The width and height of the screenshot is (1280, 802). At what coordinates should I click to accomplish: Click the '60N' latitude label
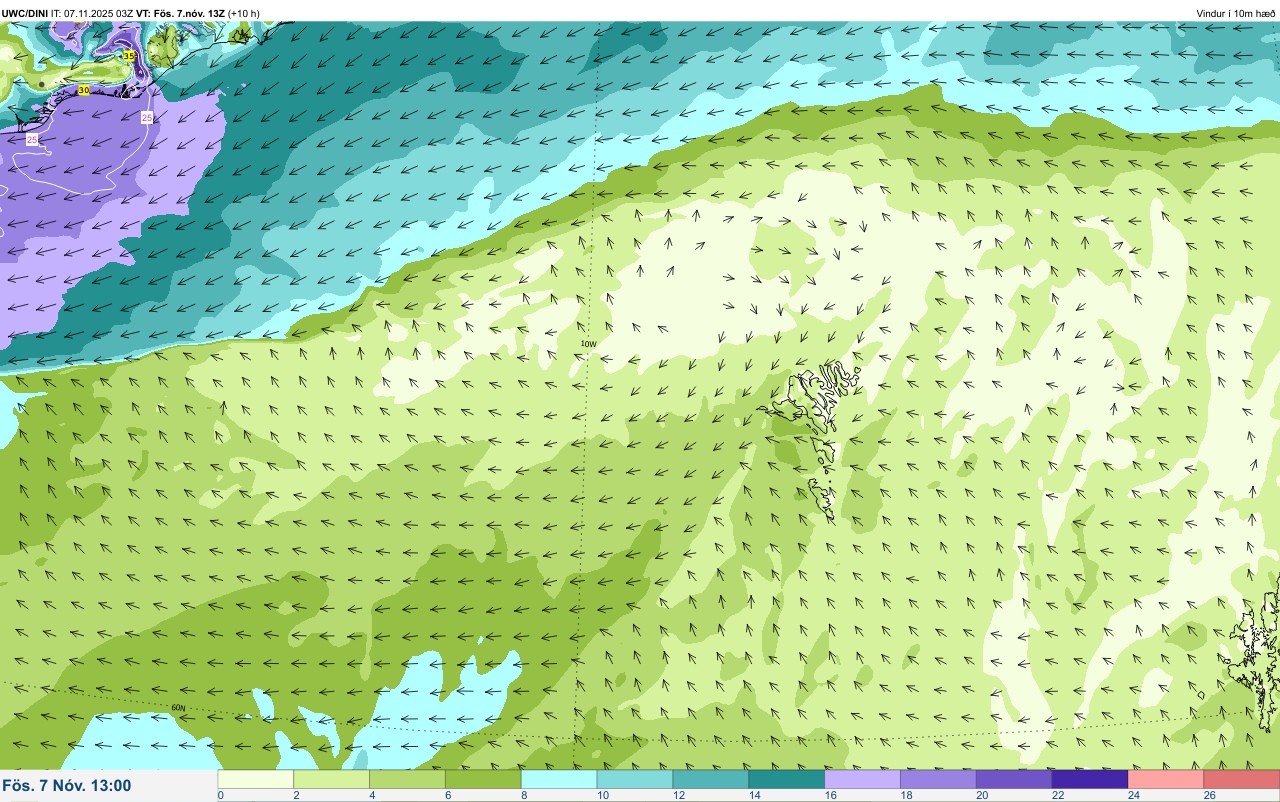pos(178,708)
